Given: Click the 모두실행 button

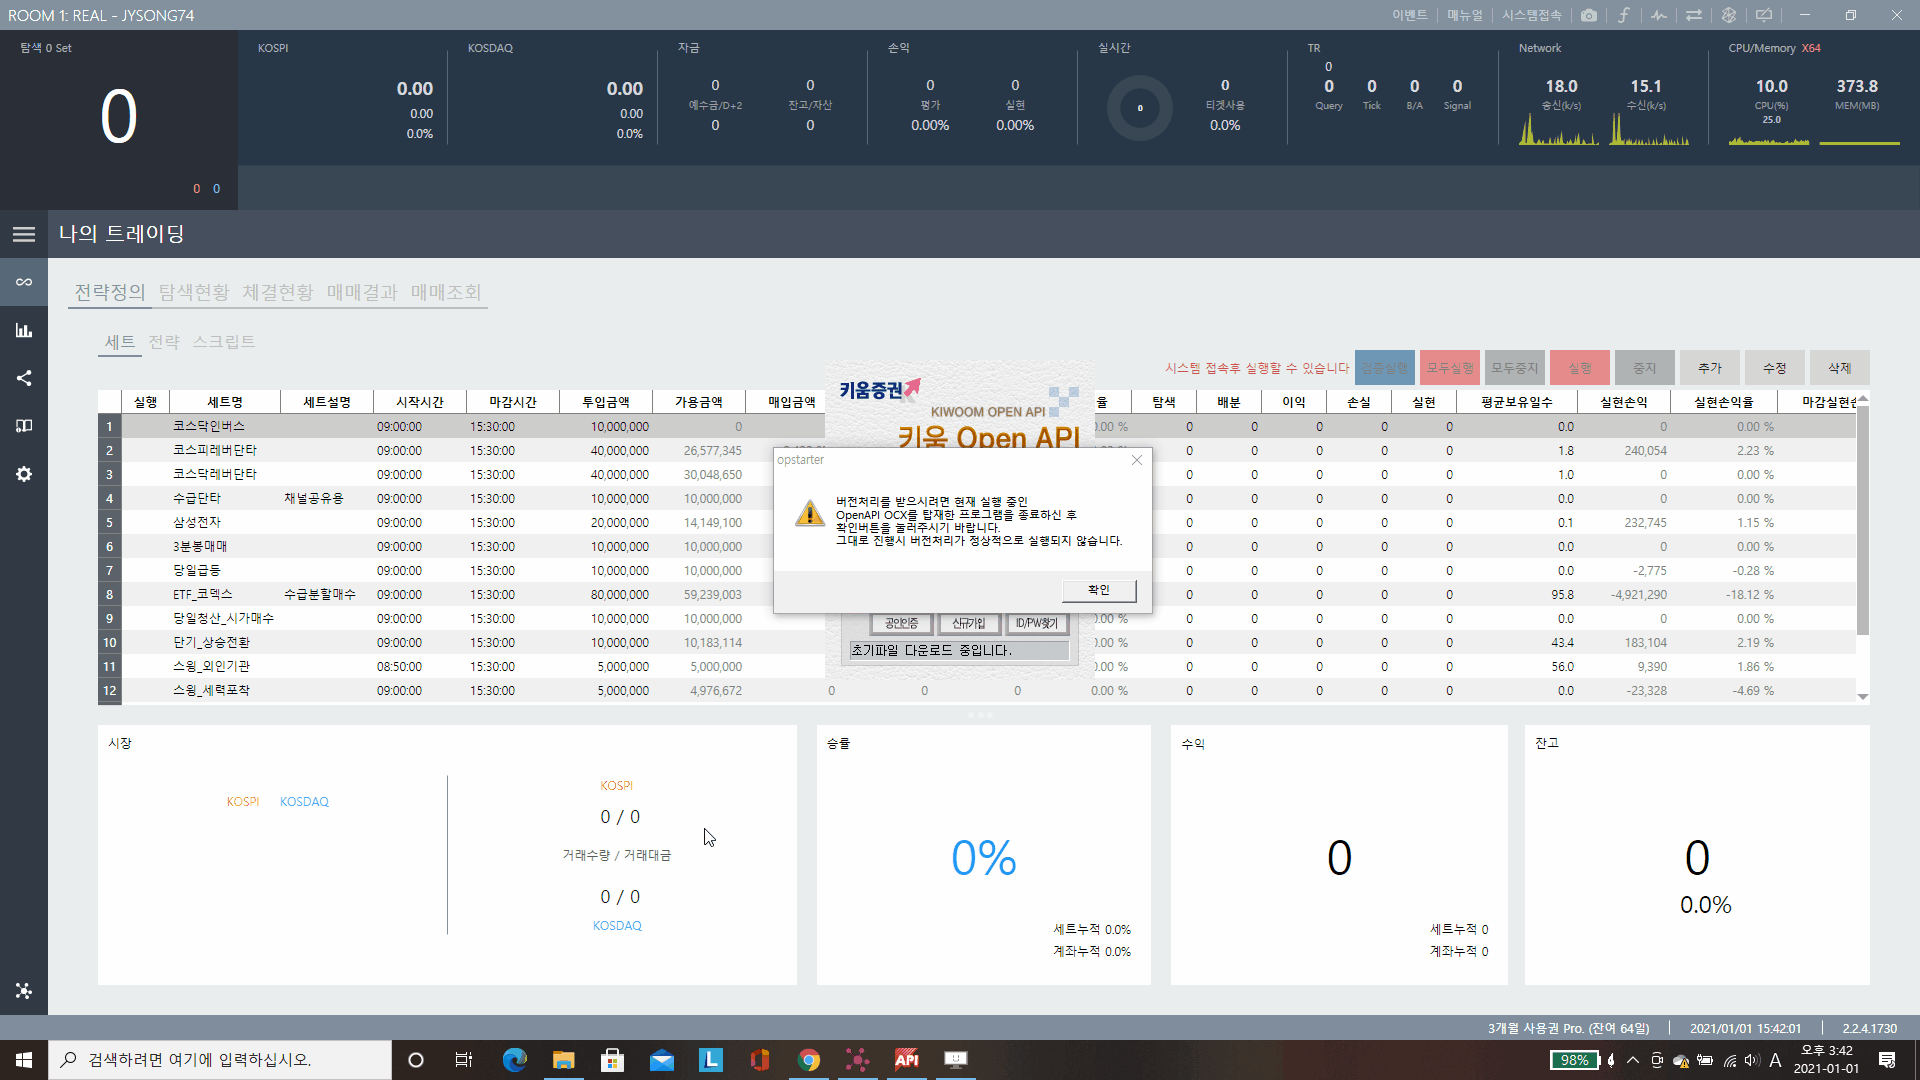Looking at the screenshot, I should pyautogui.click(x=1450, y=368).
